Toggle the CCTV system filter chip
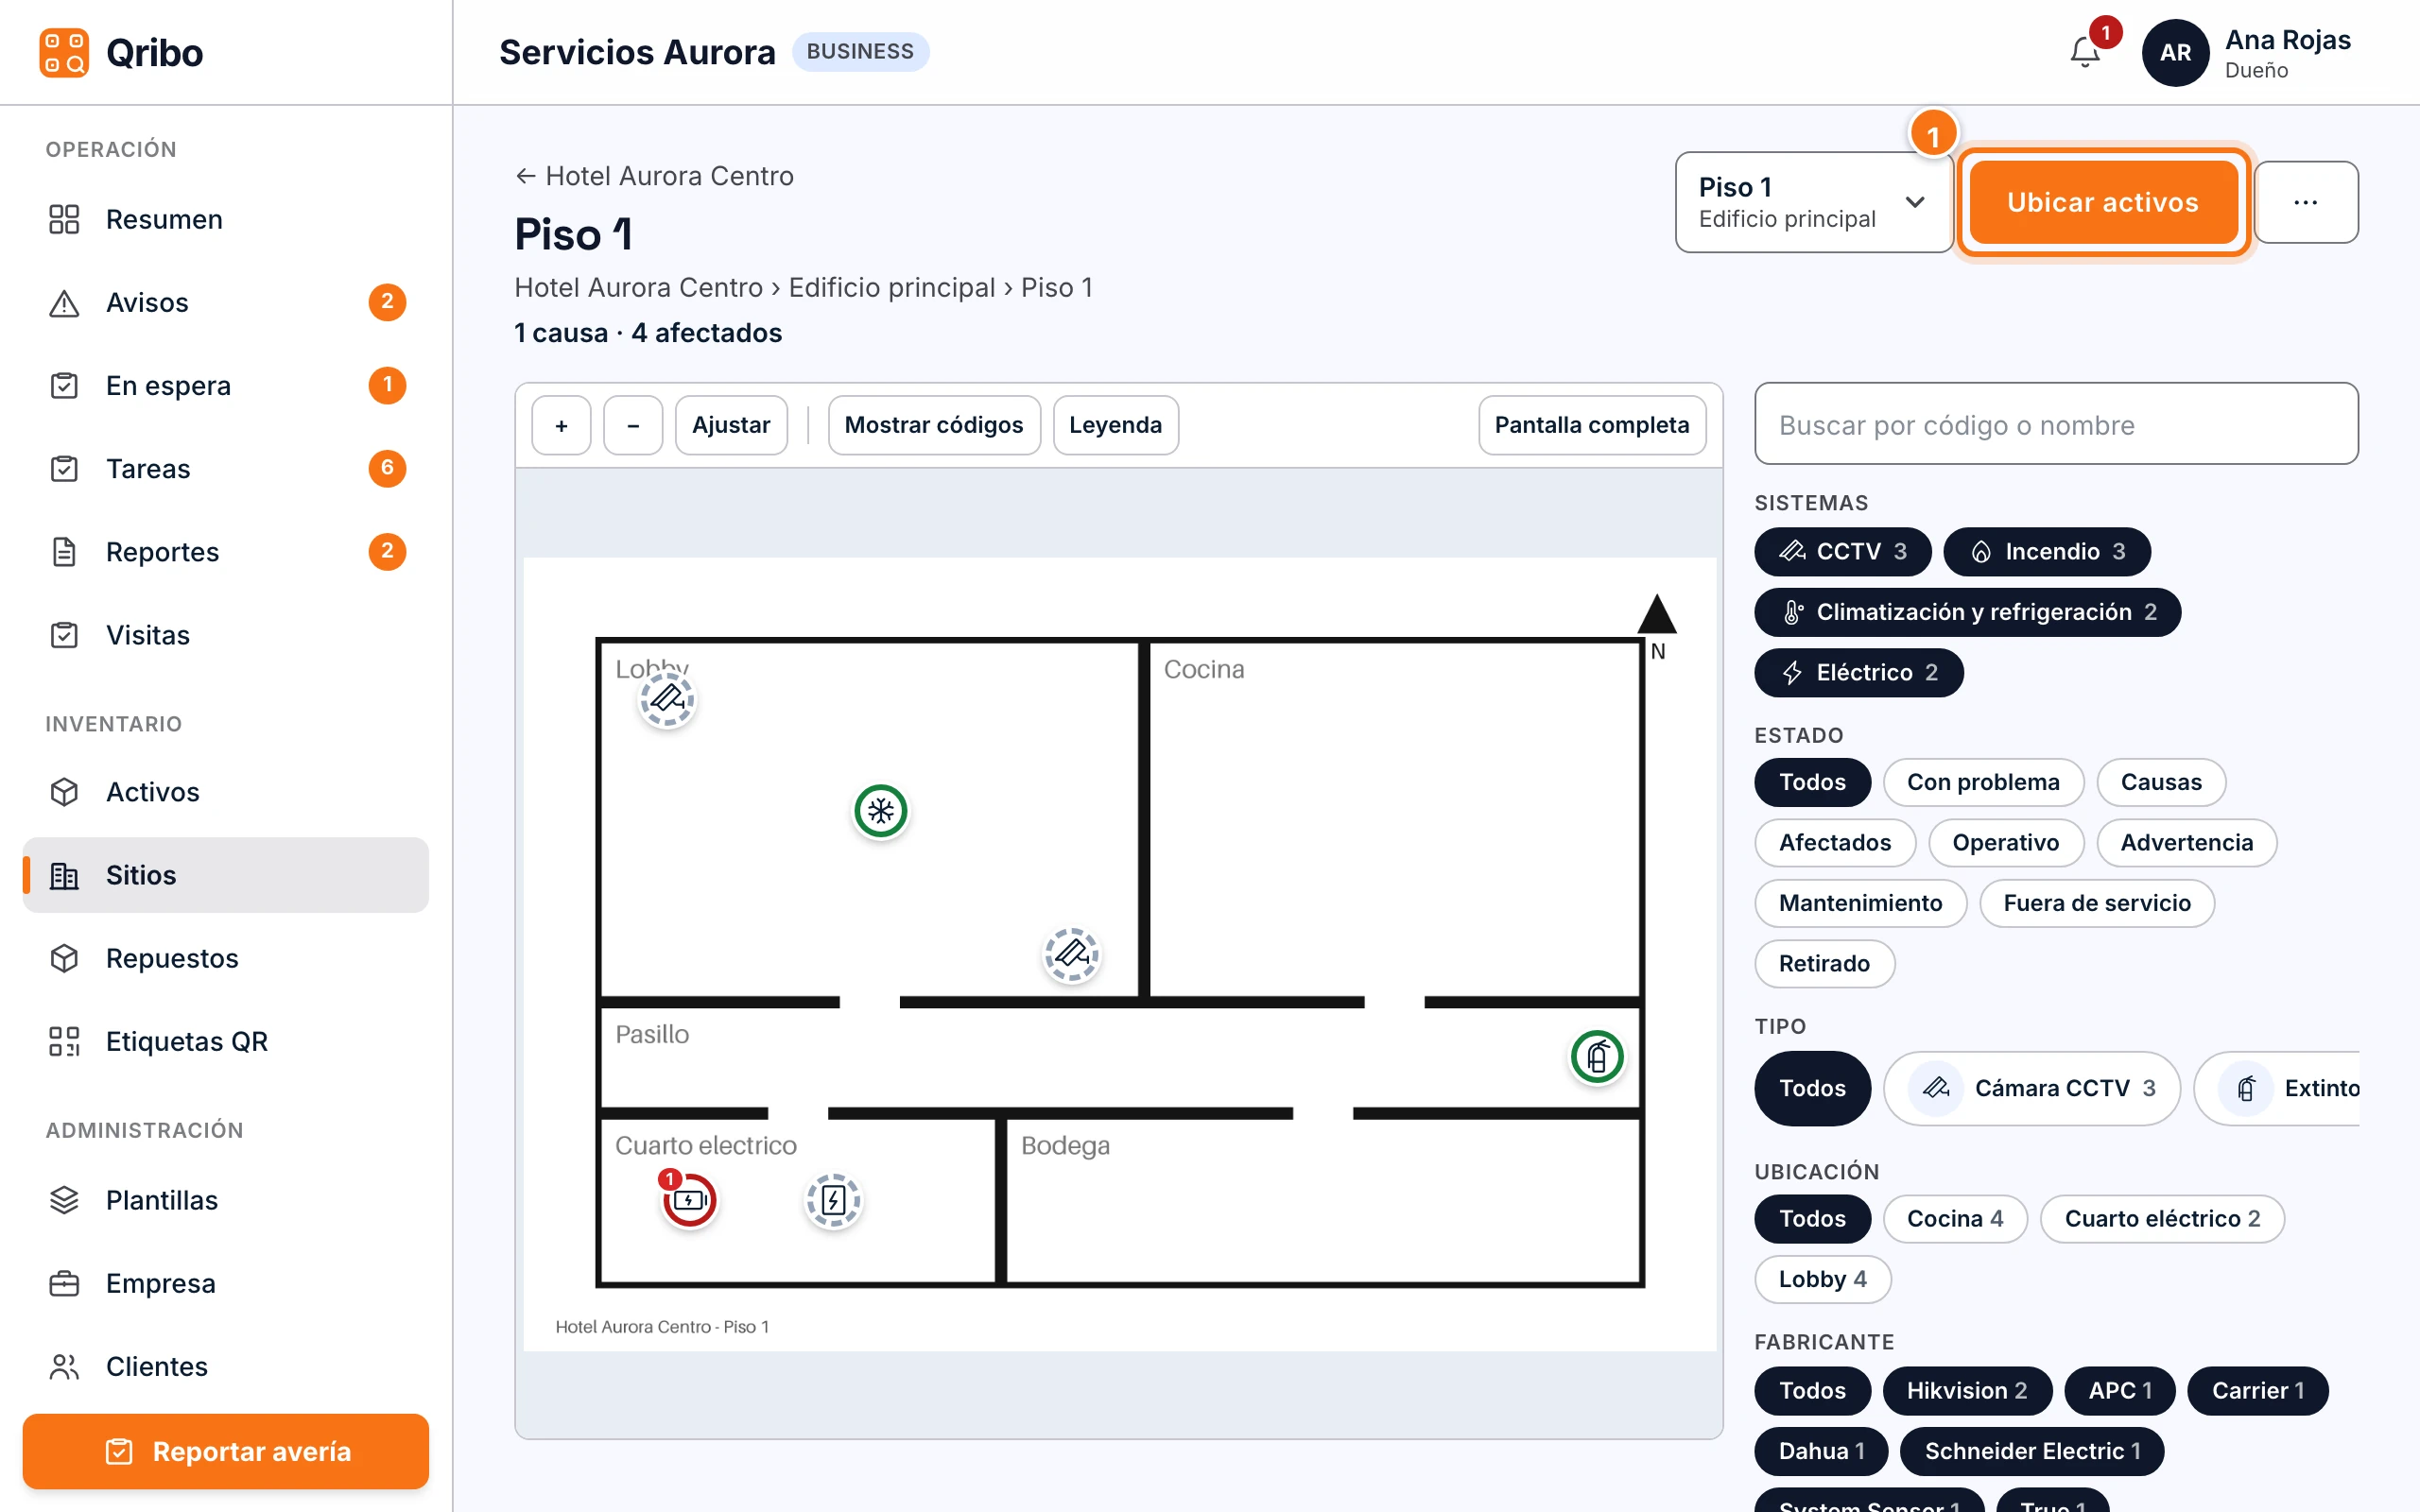Viewport: 2420px width, 1512px height. tap(1842, 551)
